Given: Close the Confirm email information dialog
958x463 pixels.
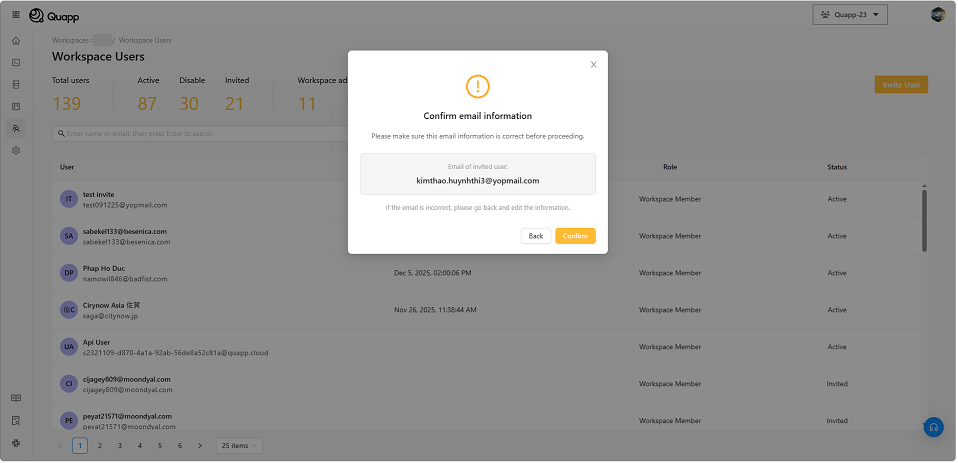Looking at the screenshot, I should click(x=593, y=65).
